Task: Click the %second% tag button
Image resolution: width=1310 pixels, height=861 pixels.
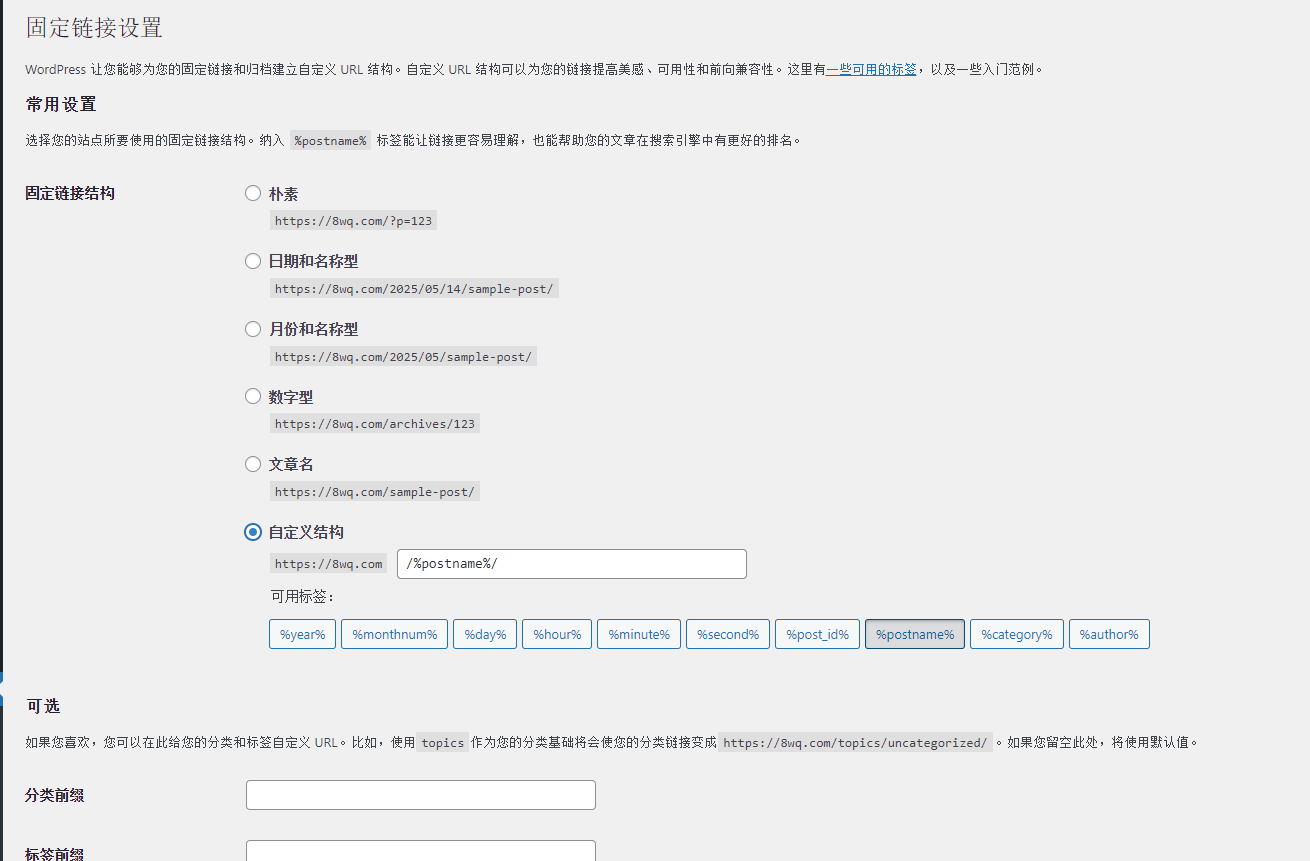Action: point(727,634)
